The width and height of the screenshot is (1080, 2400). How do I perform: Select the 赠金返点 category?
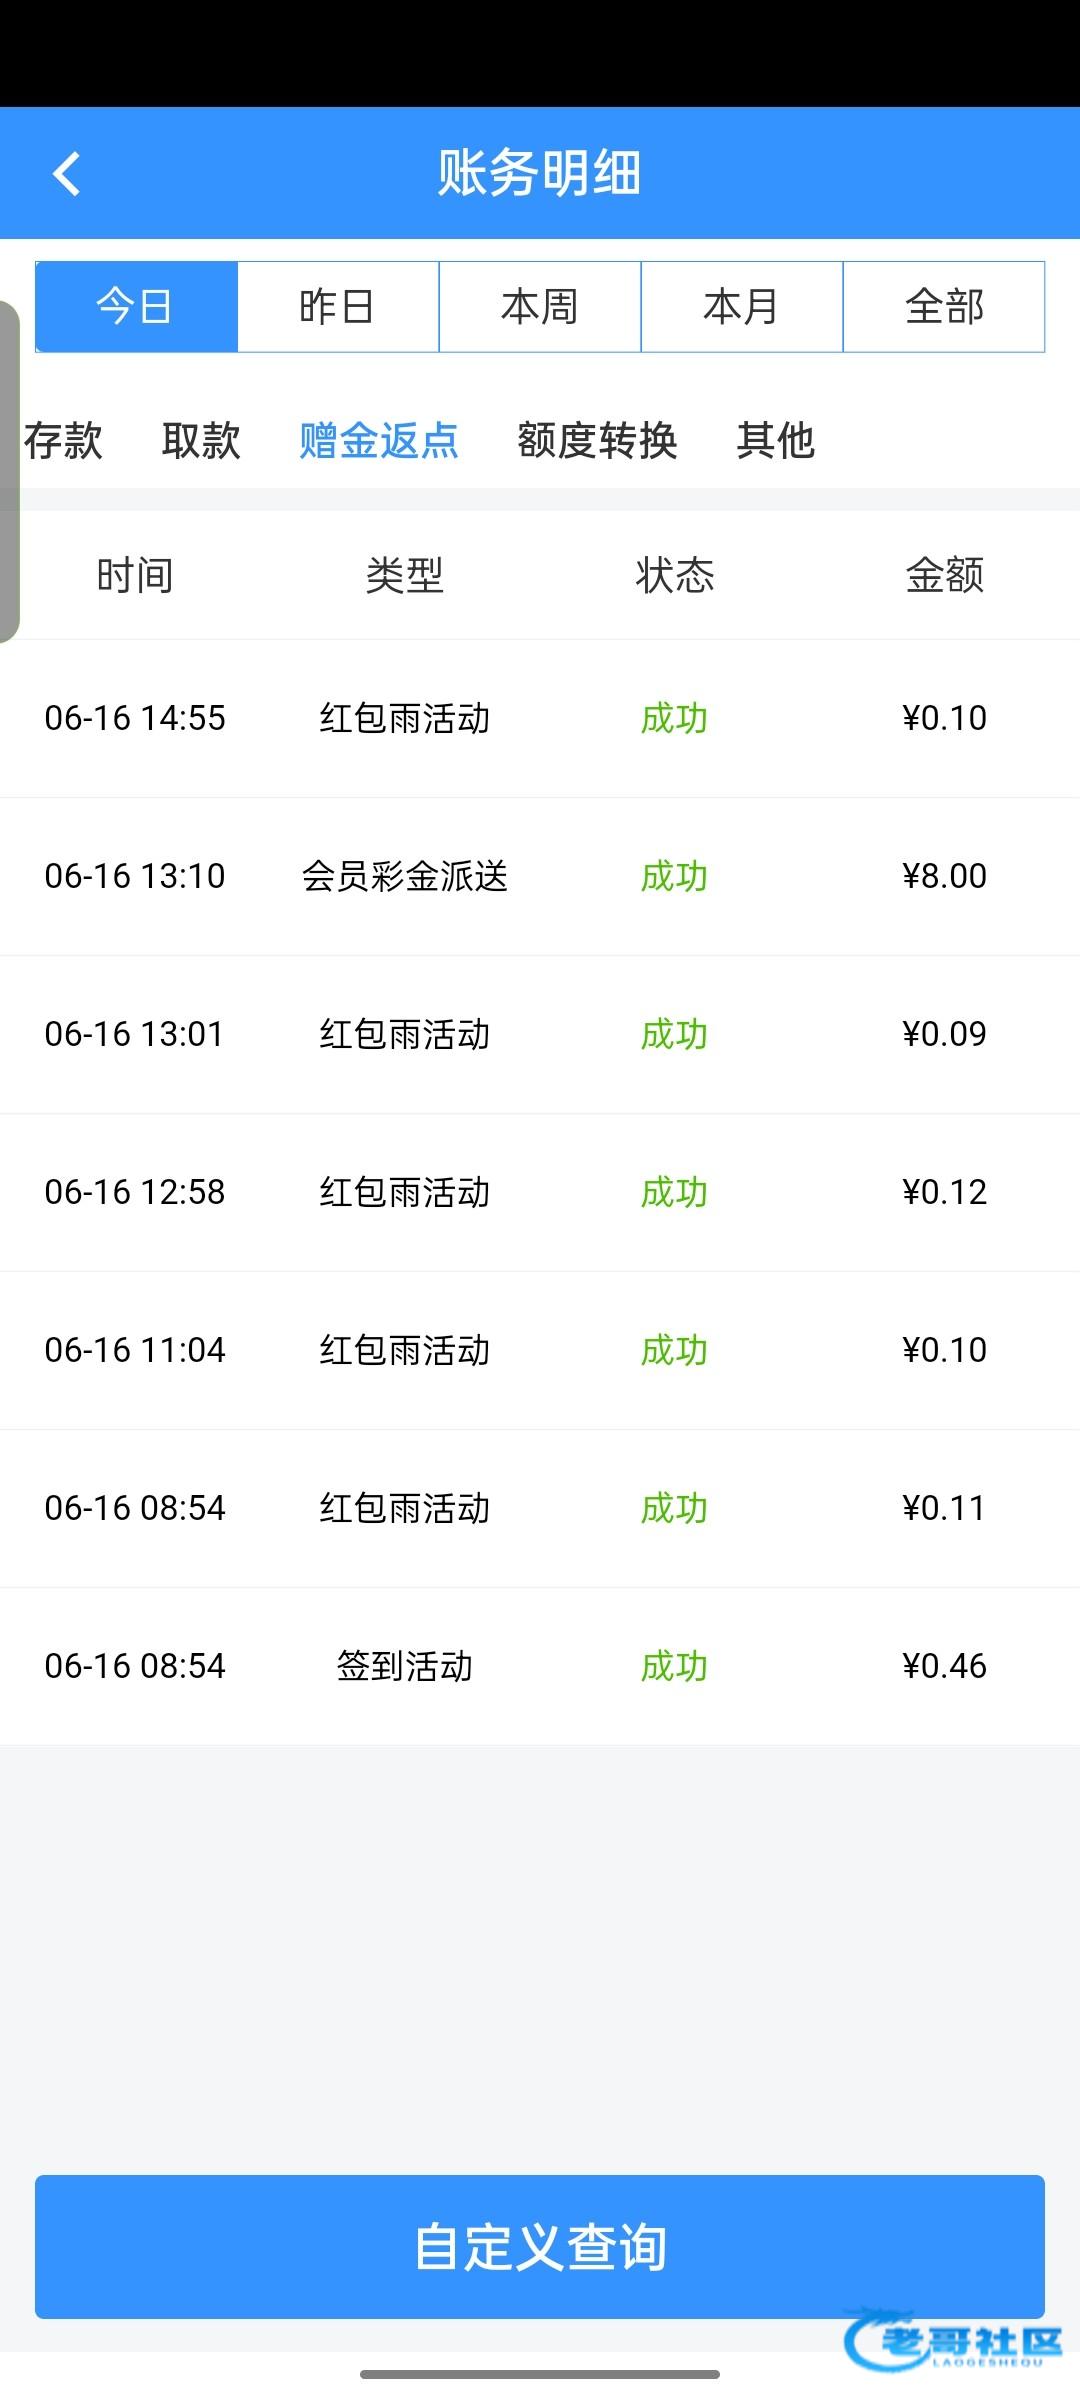pyautogui.click(x=379, y=440)
